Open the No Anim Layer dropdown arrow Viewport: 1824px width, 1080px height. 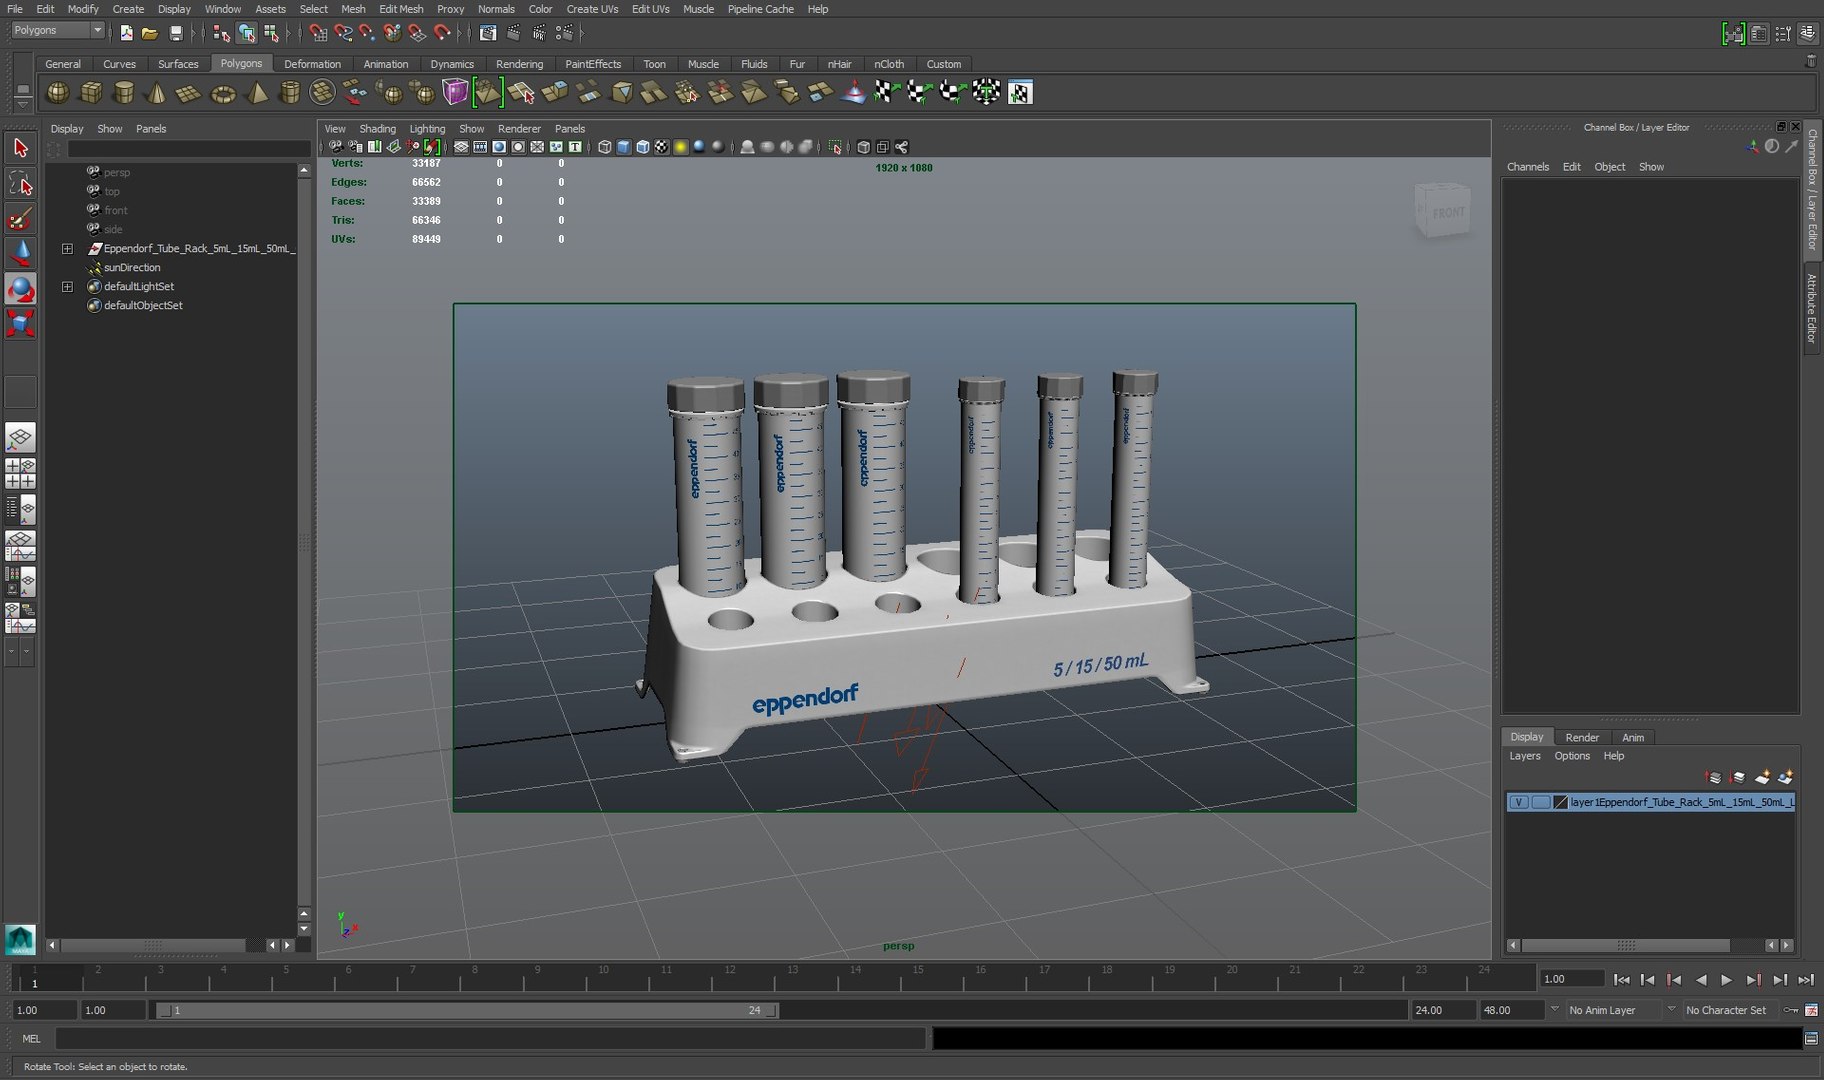(1554, 1010)
